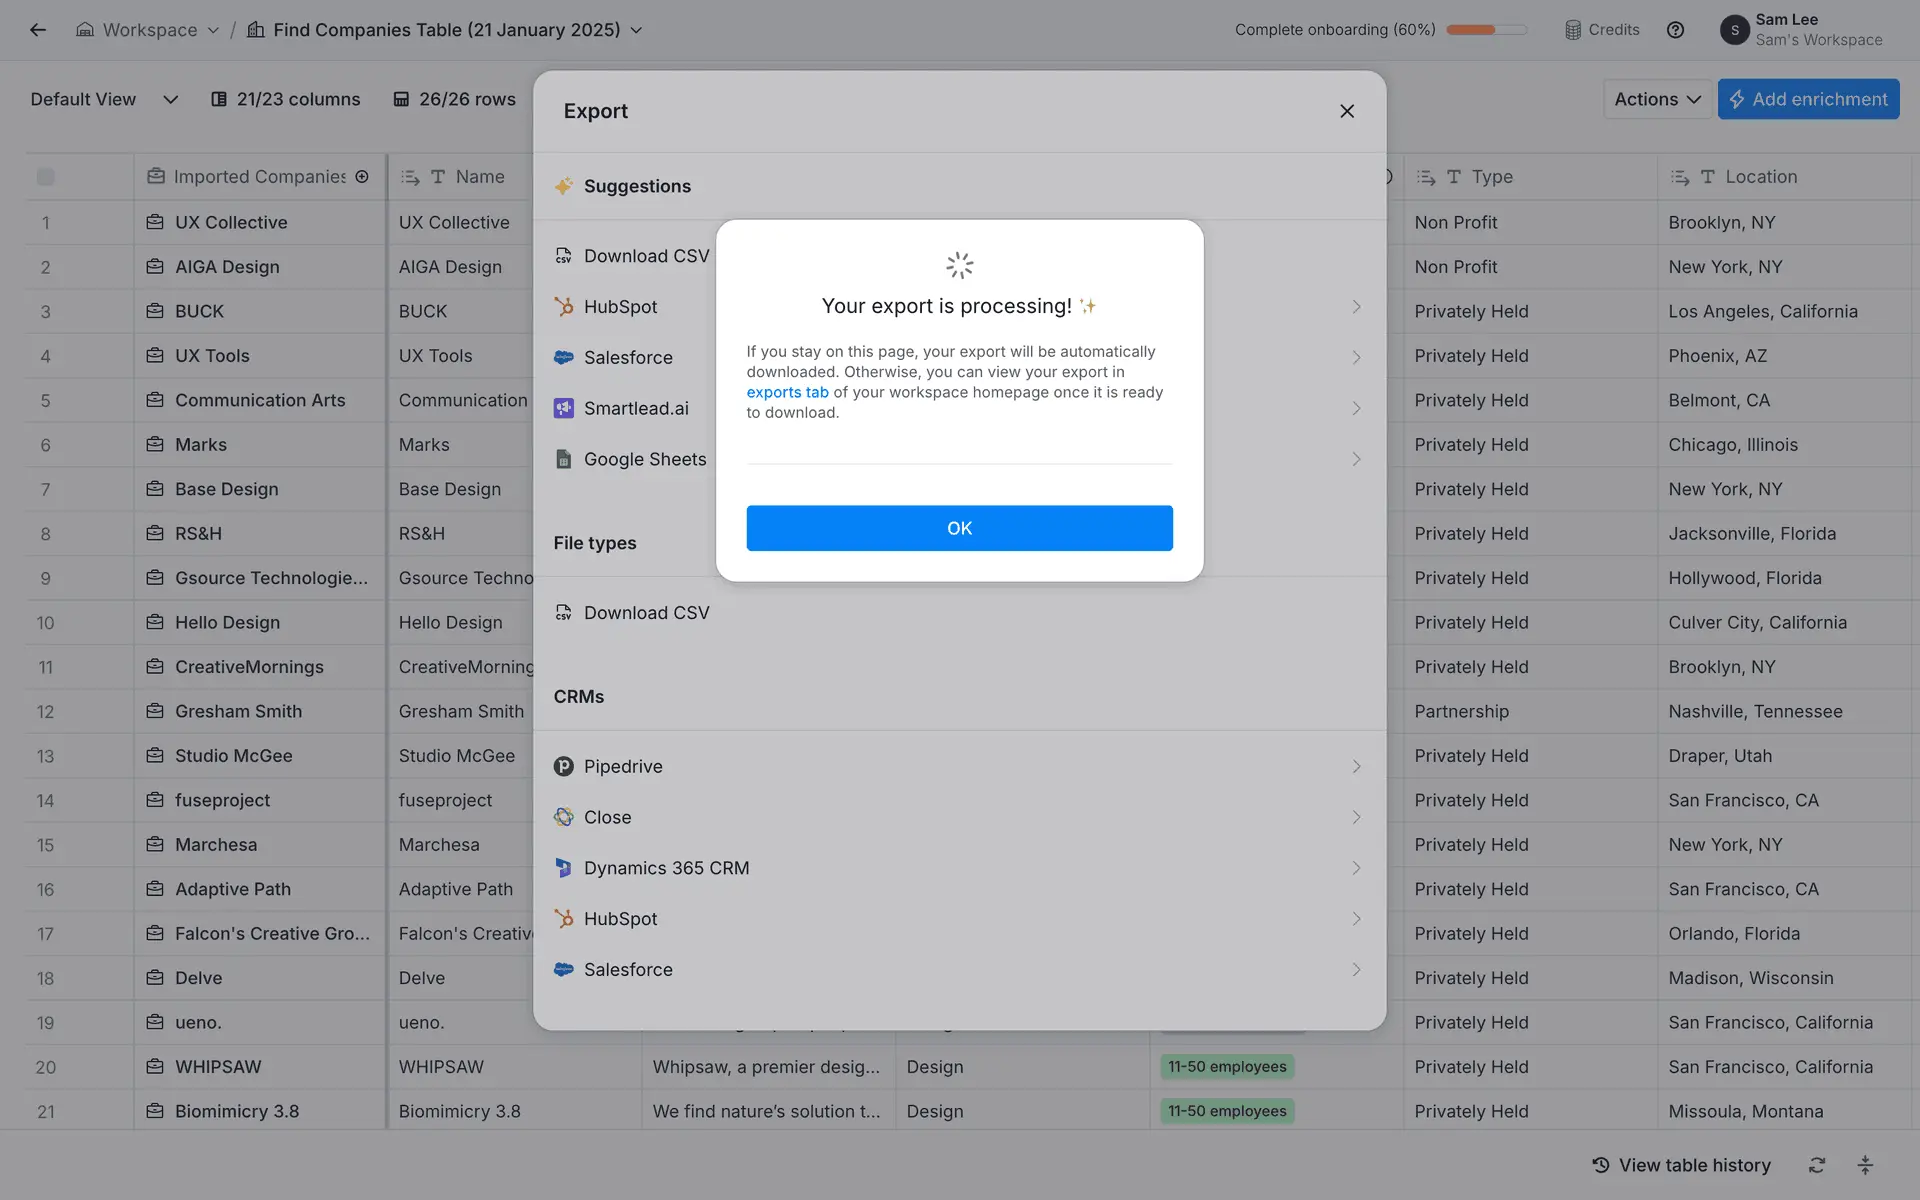Image resolution: width=1920 pixels, height=1200 pixels.
Task: Select Download CSV under File types
Action: [646, 613]
